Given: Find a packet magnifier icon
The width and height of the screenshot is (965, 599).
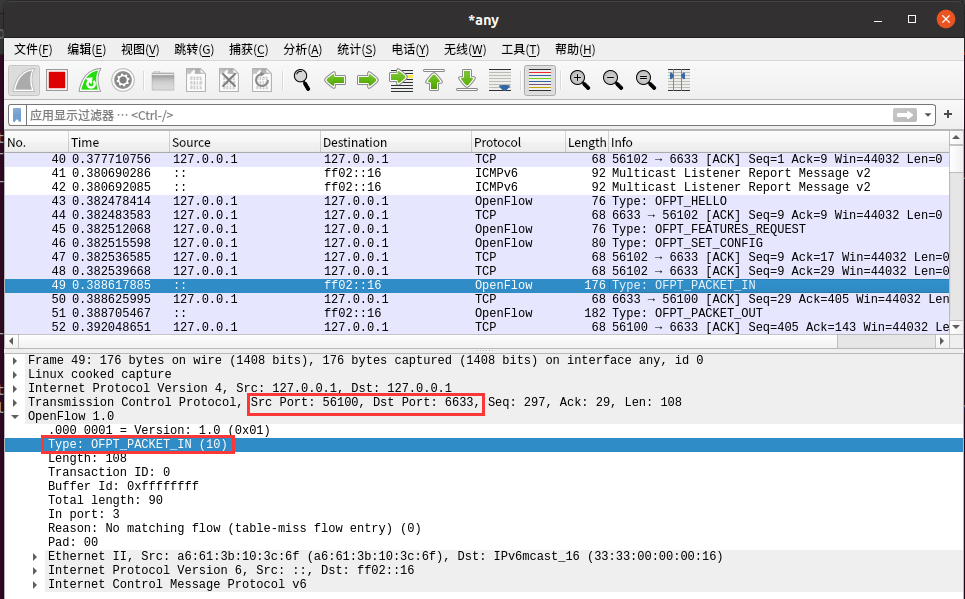Looking at the screenshot, I should point(302,81).
